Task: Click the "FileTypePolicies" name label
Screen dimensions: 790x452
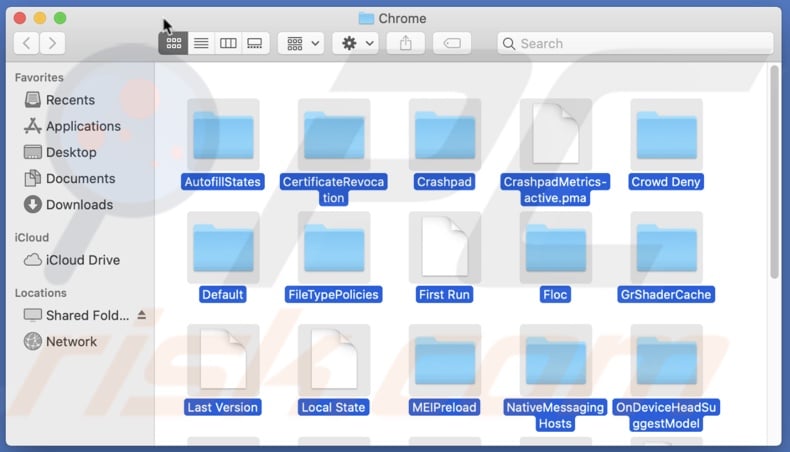Action: pyautogui.click(x=333, y=295)
